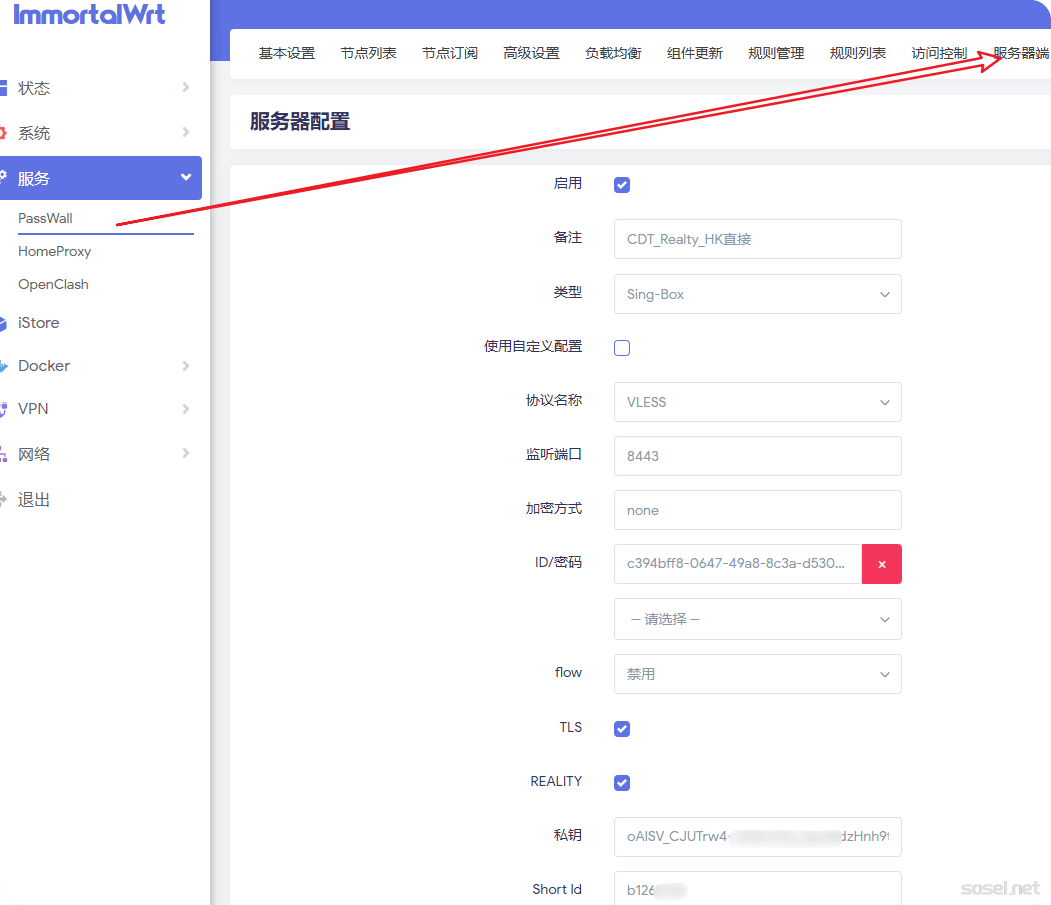Click the red X button beside ID/密码
This screenshot has height=905, width=1051.
[881, 564]
